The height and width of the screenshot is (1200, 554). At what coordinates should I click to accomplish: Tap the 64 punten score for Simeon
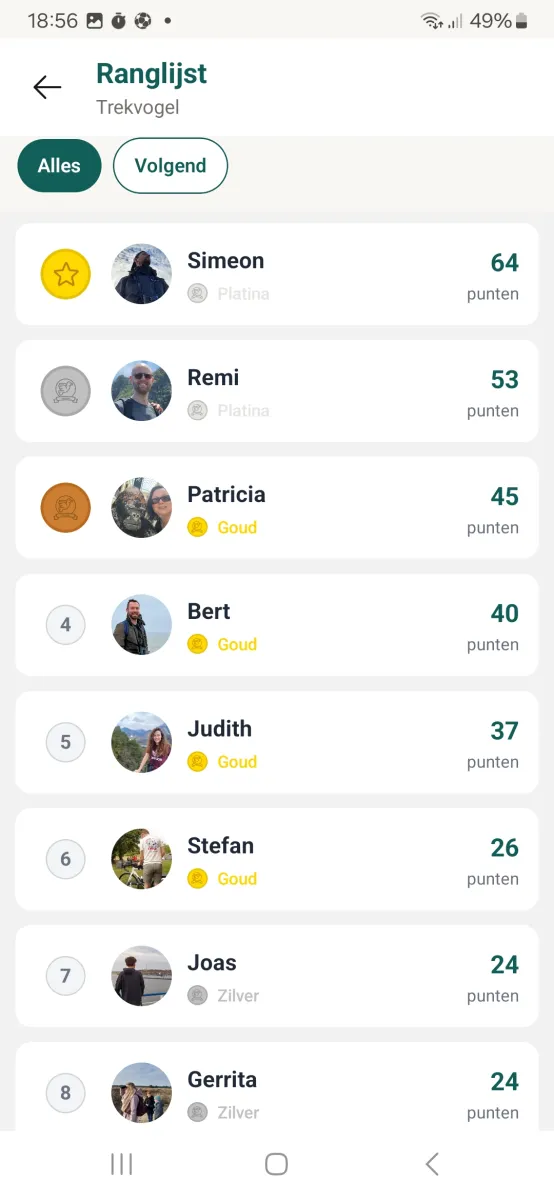pyautogui.click(x=493, y=276)
